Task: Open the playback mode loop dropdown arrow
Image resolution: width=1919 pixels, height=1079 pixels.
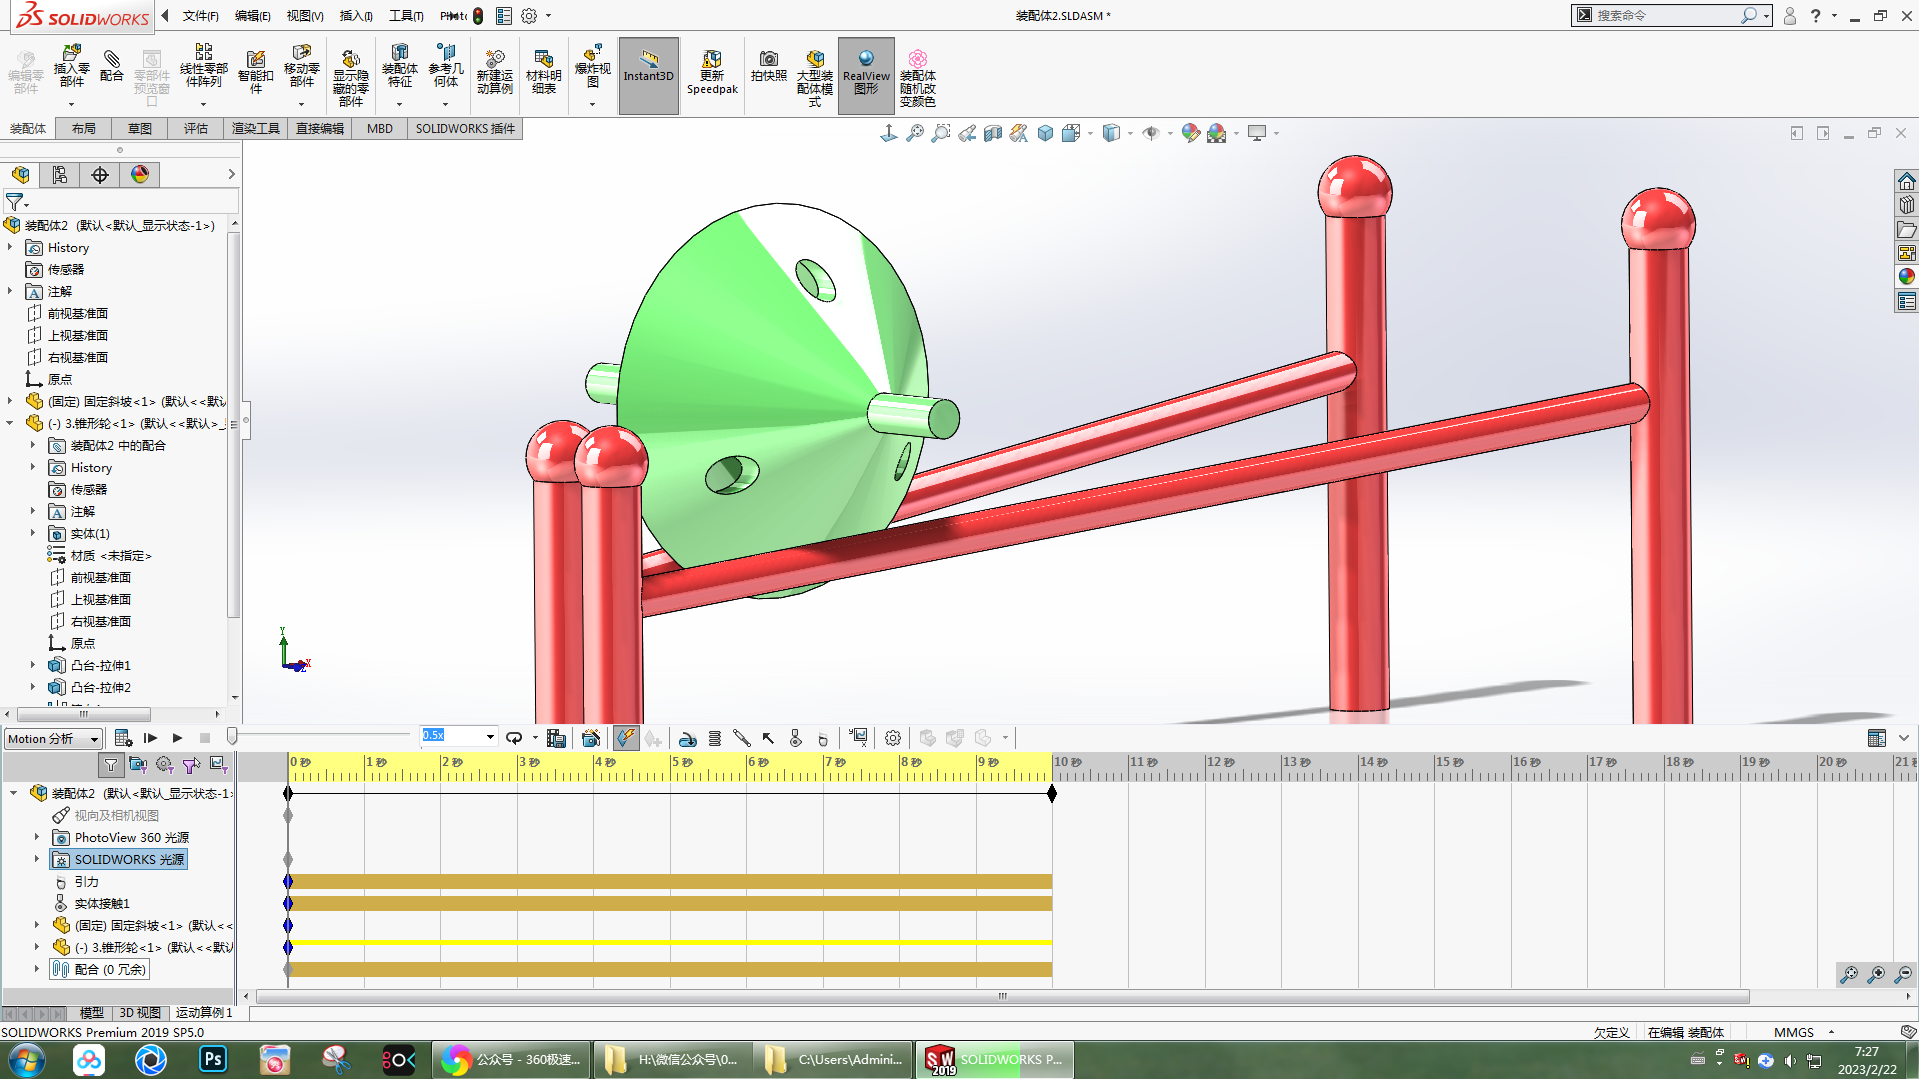Action: [x=535, y=738]
